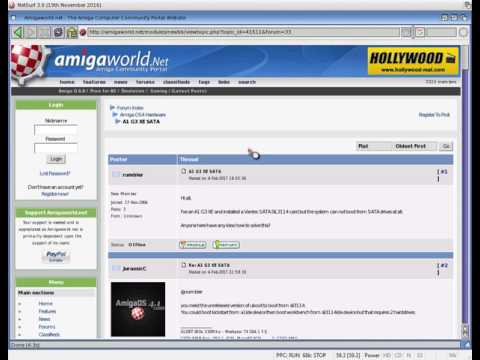Click Home in the Main sections menu
Screen dimensions: 480x360
click(45, 304)
